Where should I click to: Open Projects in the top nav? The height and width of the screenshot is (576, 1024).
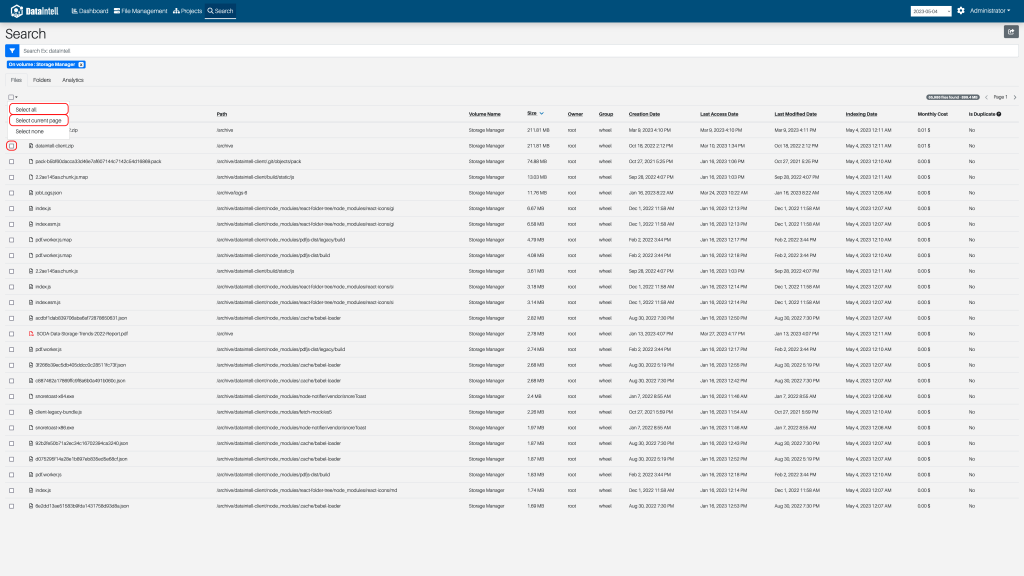tap(187, 11)
